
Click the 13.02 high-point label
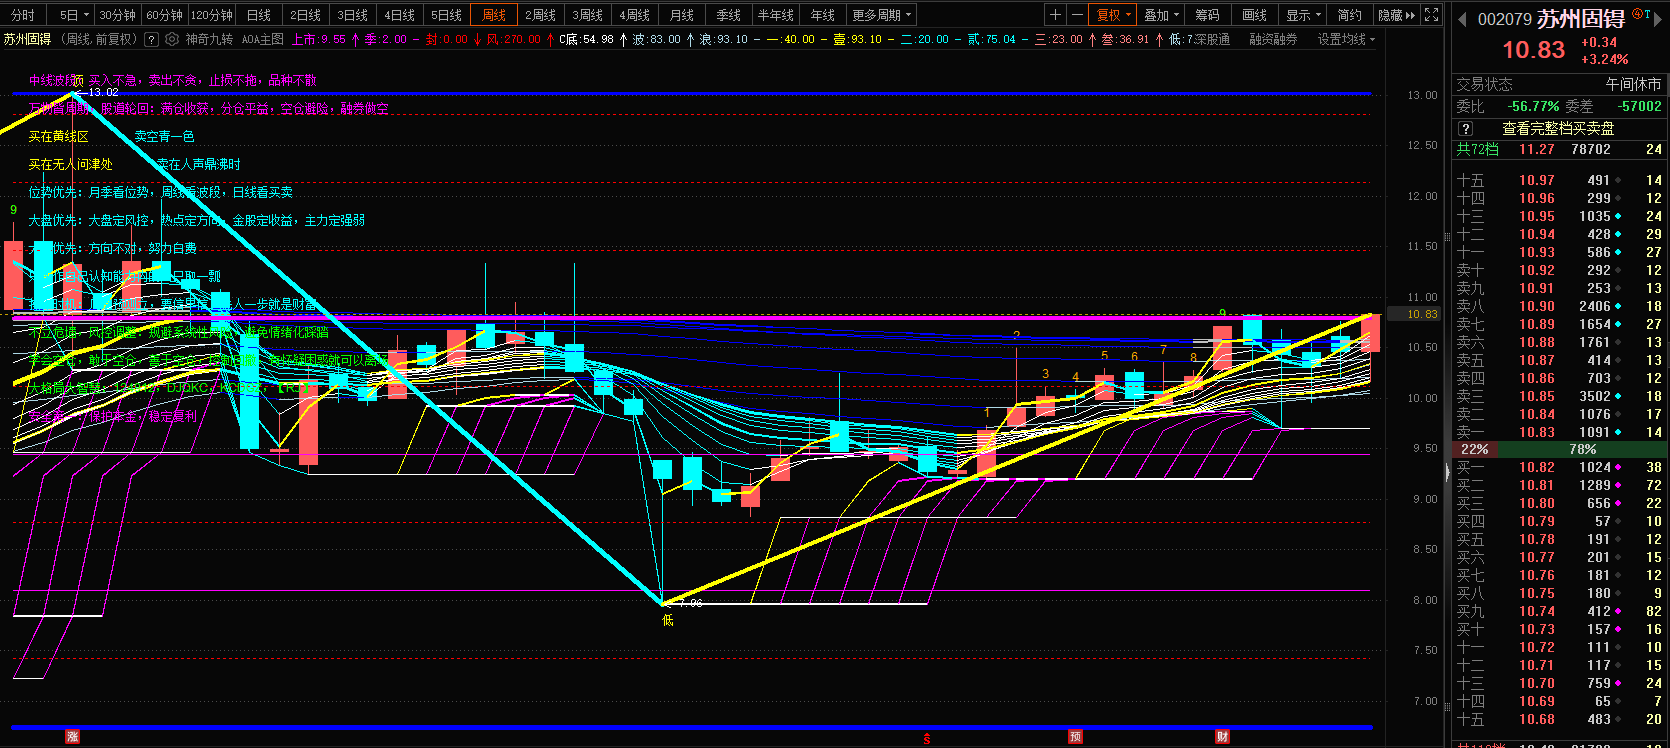(103, 92)
